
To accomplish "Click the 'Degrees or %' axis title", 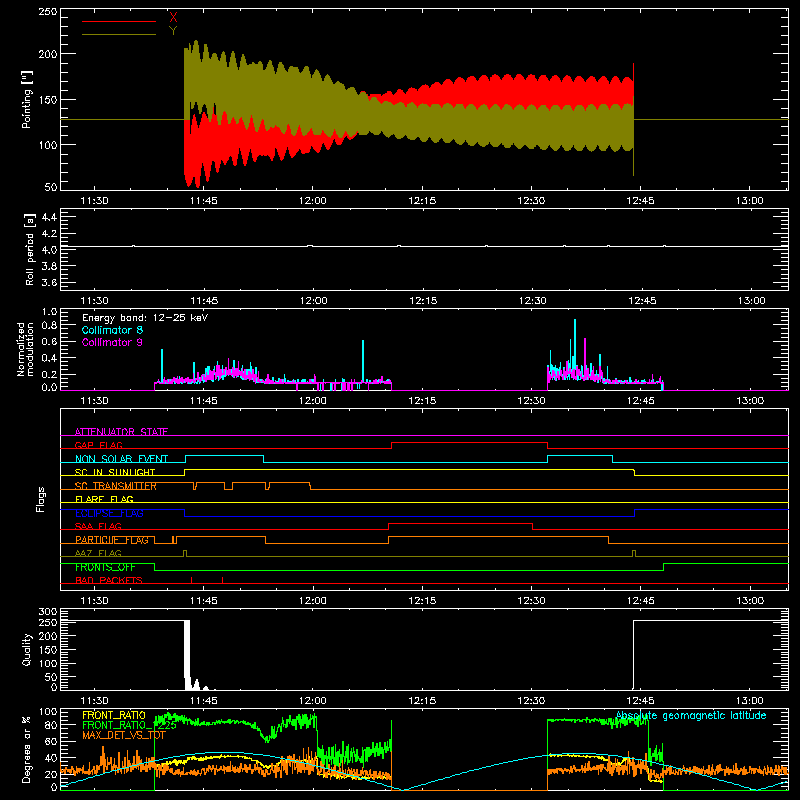I will pyautogui.click(x=27, y=749).
